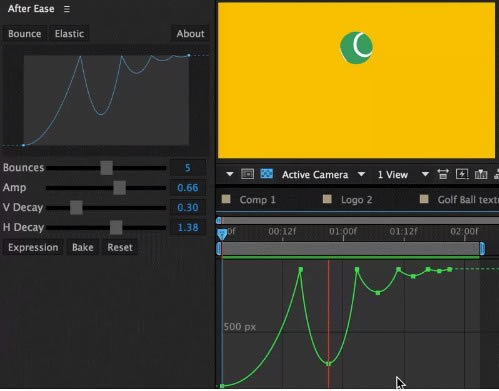
Task: Click the pixel aspect ratio correction icon
Action: click(443, 174)
